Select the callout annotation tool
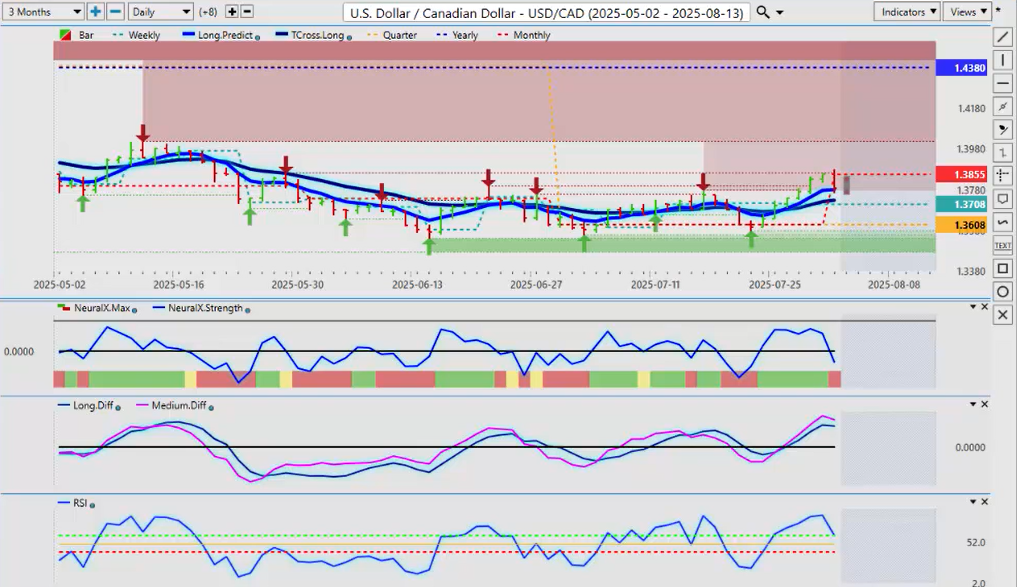The width and height of the screenshot is (1017, 587). 1004,198
